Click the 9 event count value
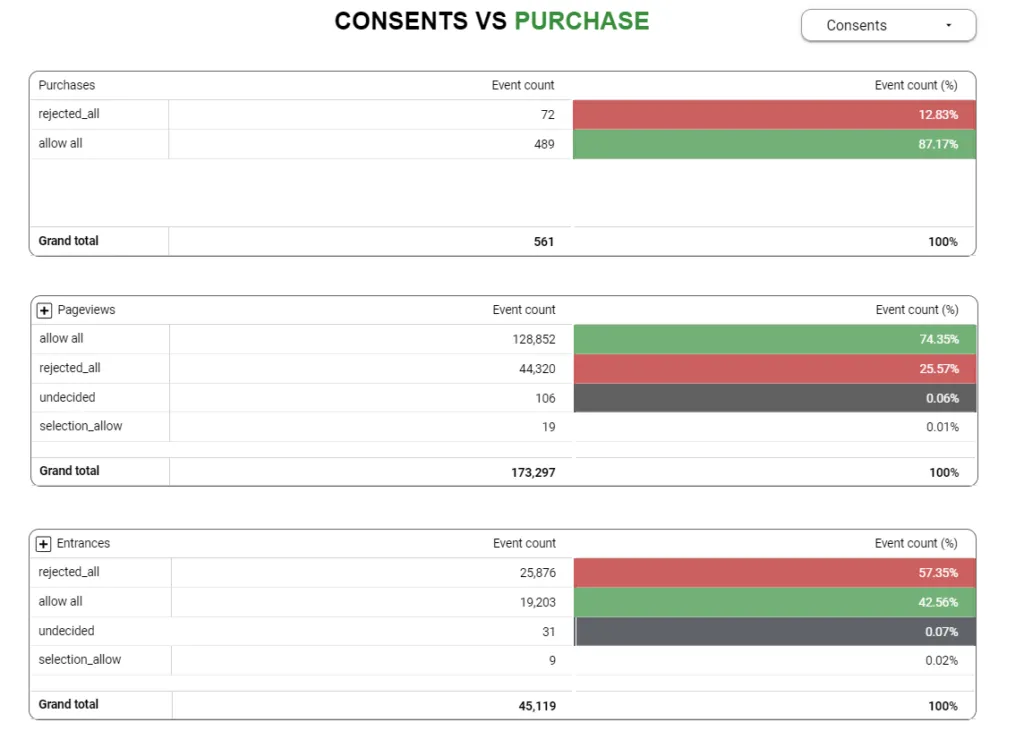 552,661
